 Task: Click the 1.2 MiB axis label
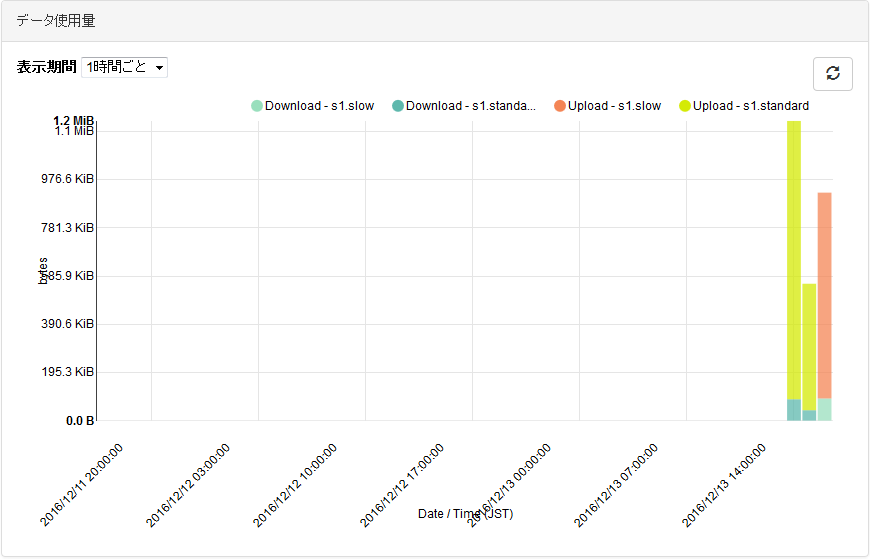[73, 120]
